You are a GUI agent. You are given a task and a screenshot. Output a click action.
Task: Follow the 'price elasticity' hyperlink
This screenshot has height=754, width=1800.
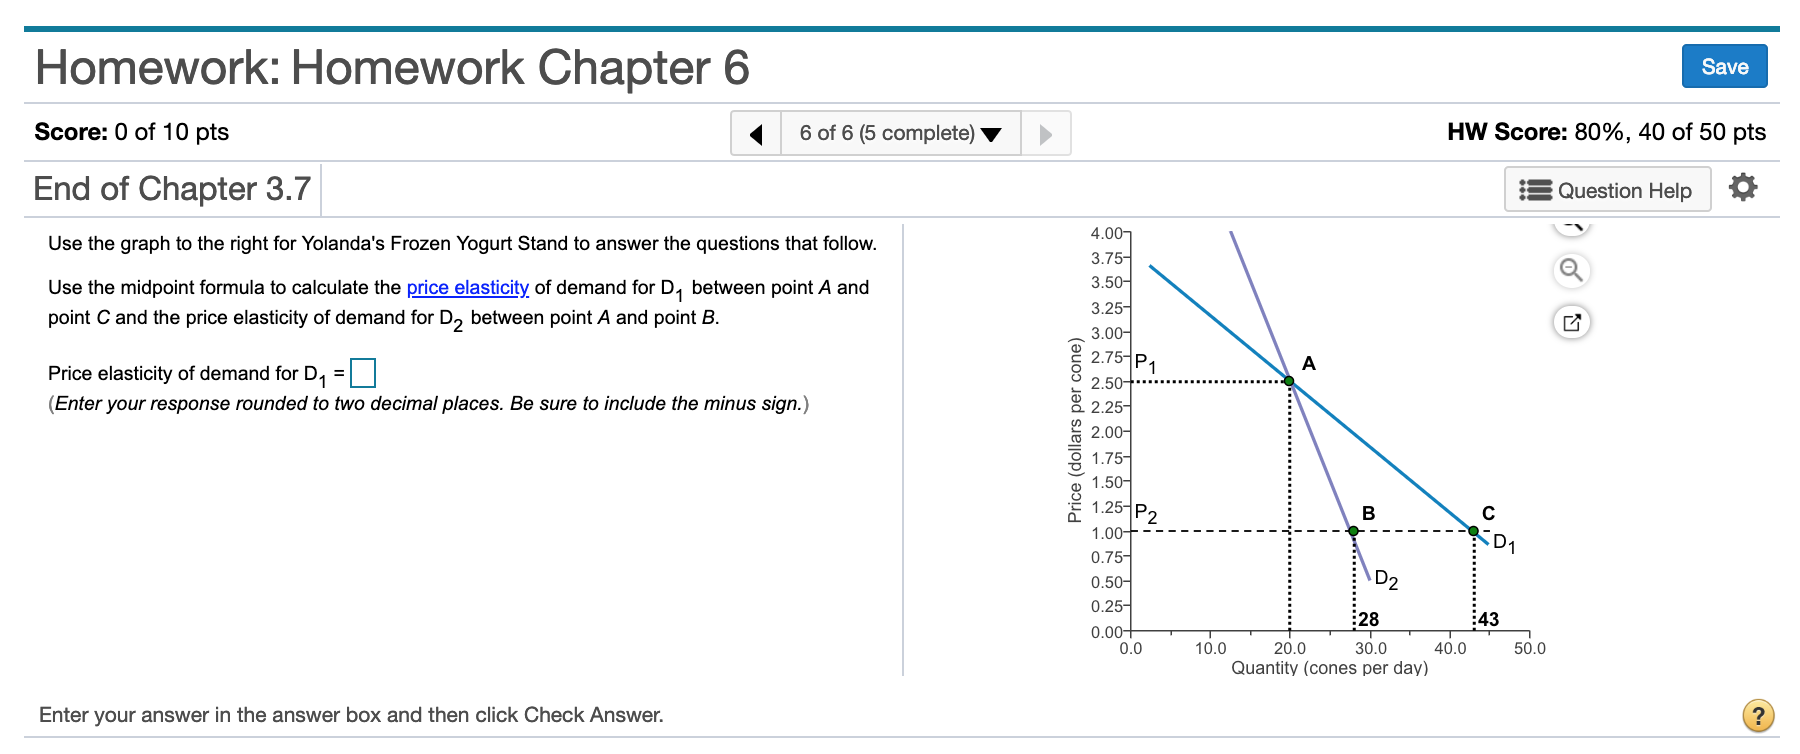(467, 287)
